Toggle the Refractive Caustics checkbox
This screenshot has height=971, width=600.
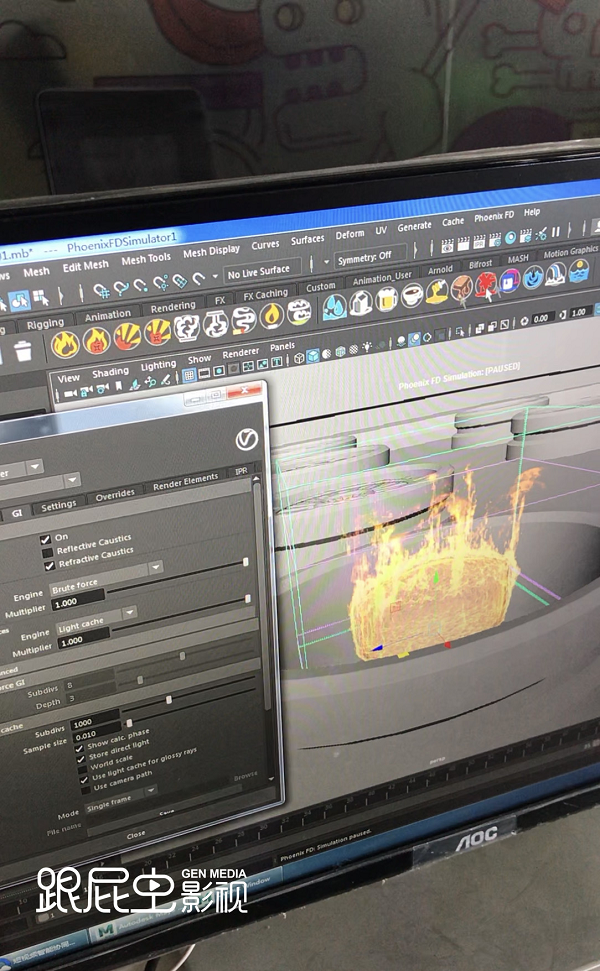(50, 566)
